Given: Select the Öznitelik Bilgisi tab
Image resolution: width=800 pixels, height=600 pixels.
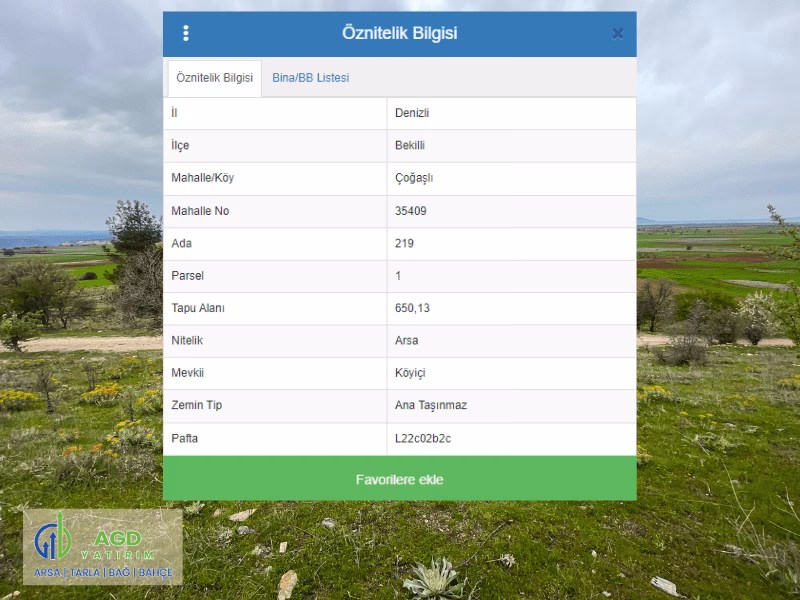Looking at the screenshot, I should [x=215, y=78].
